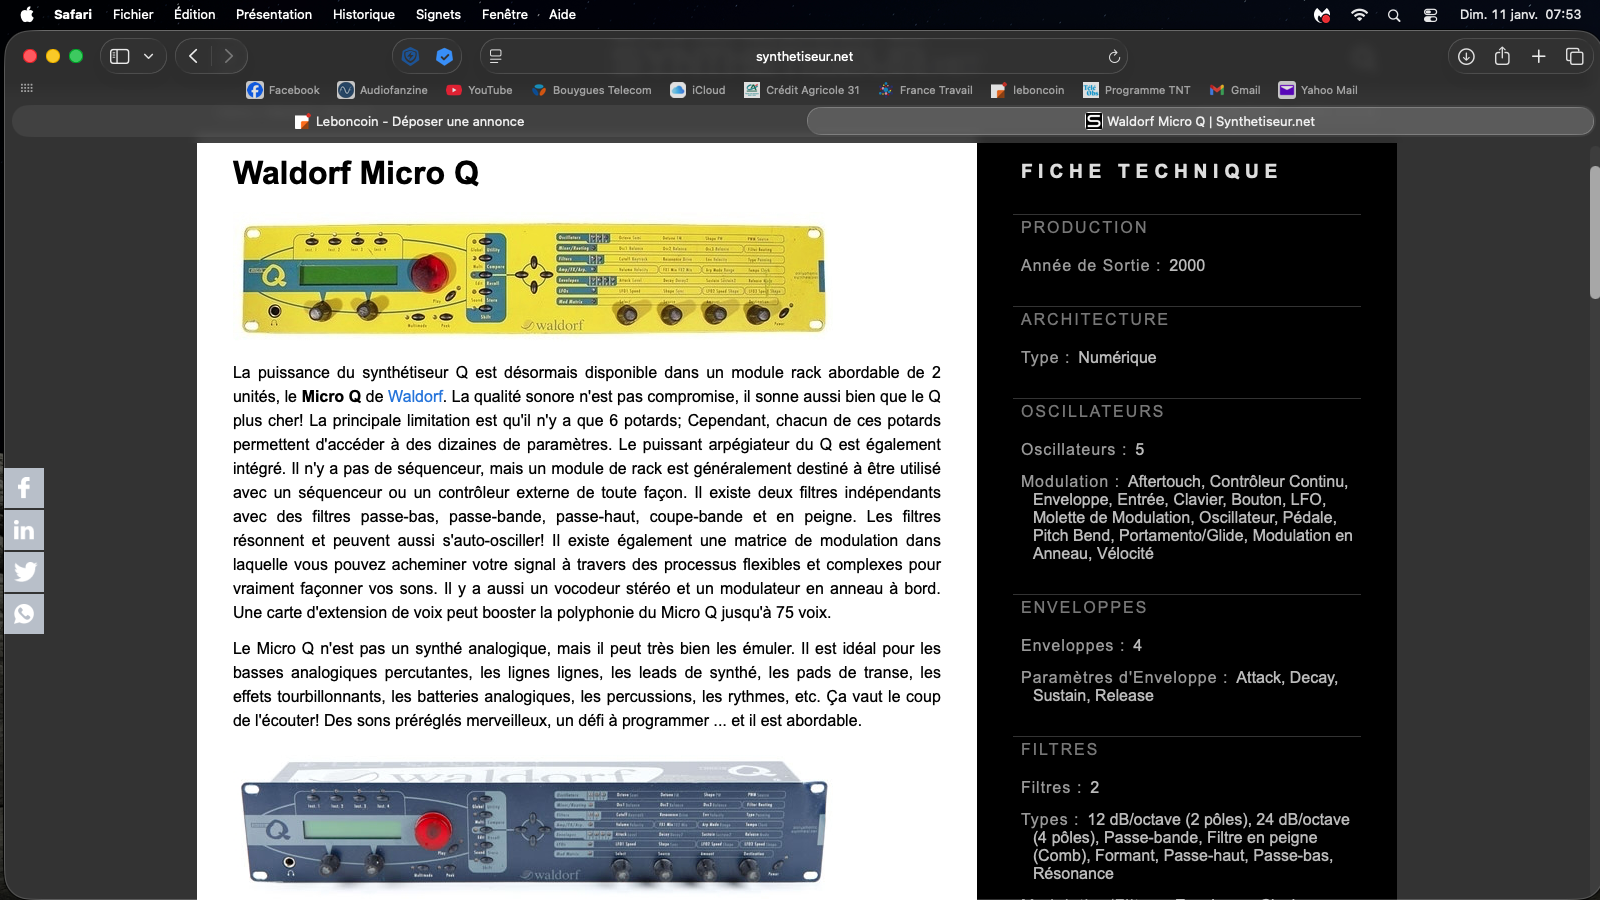
Task: Open a new tab with plus button
Action: click(x=1539, y=56)
